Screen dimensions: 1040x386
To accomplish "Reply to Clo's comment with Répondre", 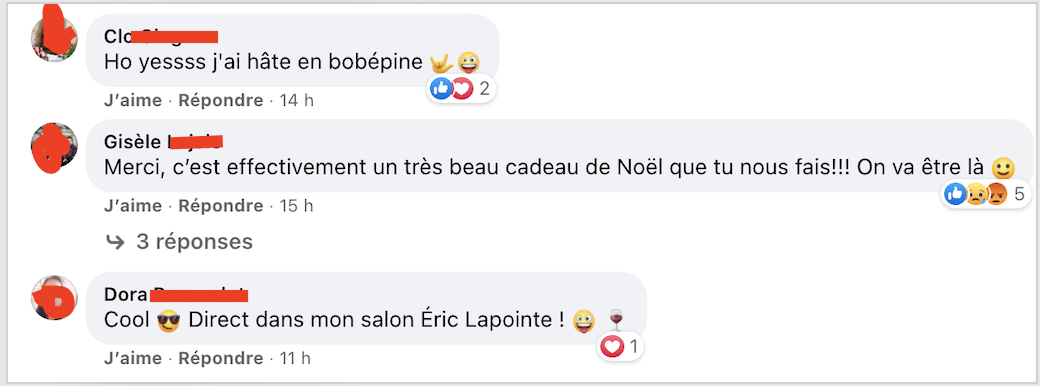I will [x=221, y=101].
